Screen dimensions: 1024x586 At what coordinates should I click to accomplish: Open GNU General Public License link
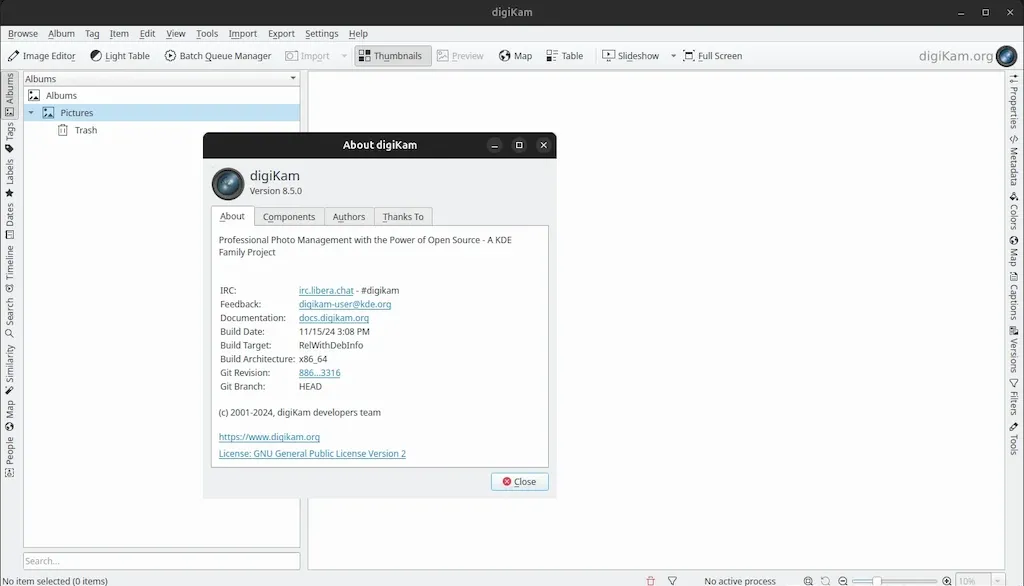pyautogui.click(x=312, y=453)
